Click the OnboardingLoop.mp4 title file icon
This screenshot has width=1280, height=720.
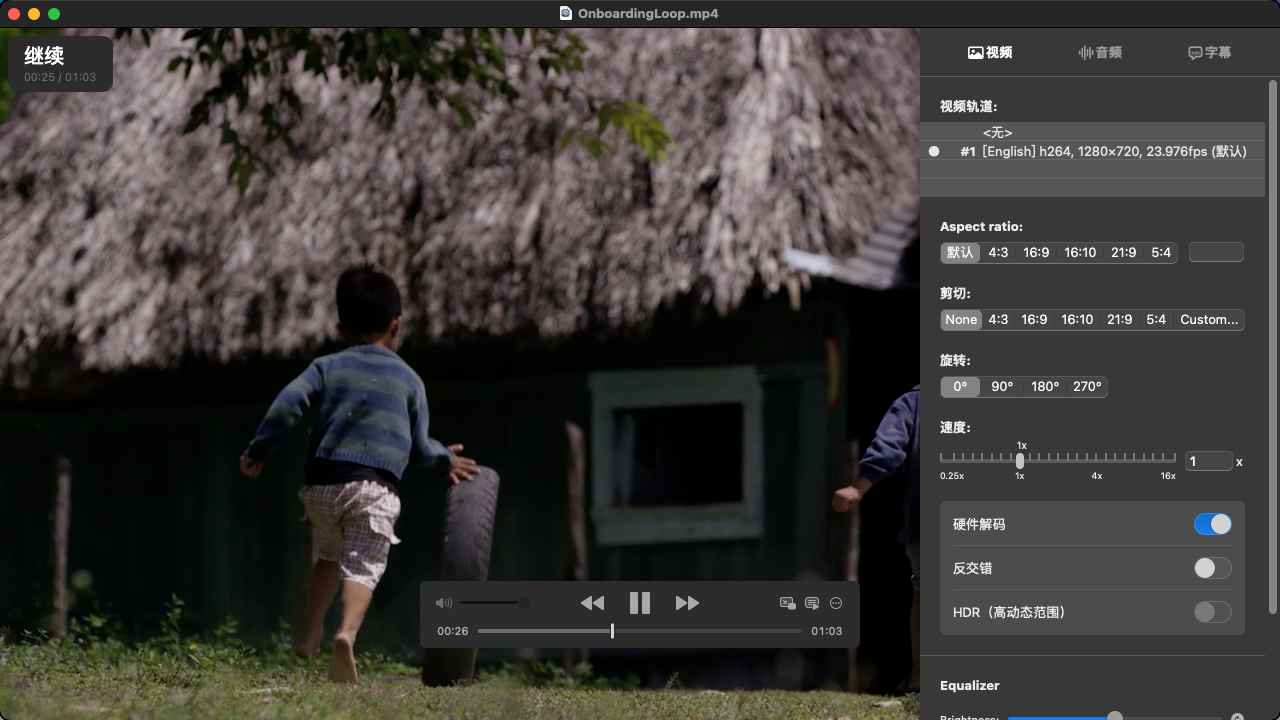click(566, 13)
